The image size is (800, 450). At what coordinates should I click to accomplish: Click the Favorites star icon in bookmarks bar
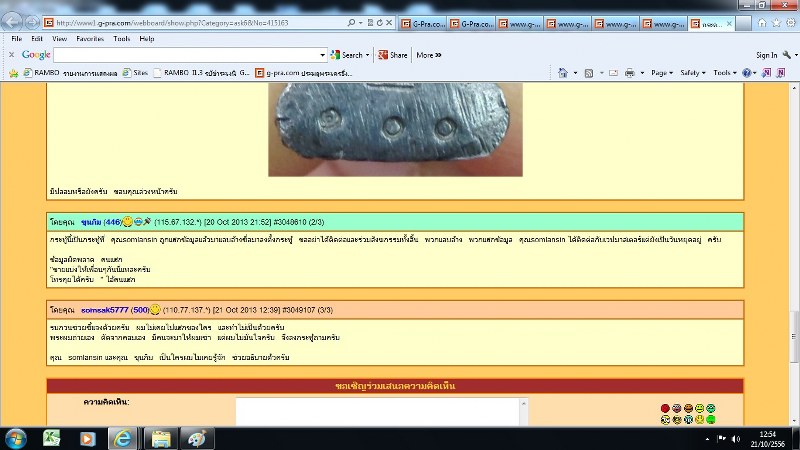click(x=14, y=73)
